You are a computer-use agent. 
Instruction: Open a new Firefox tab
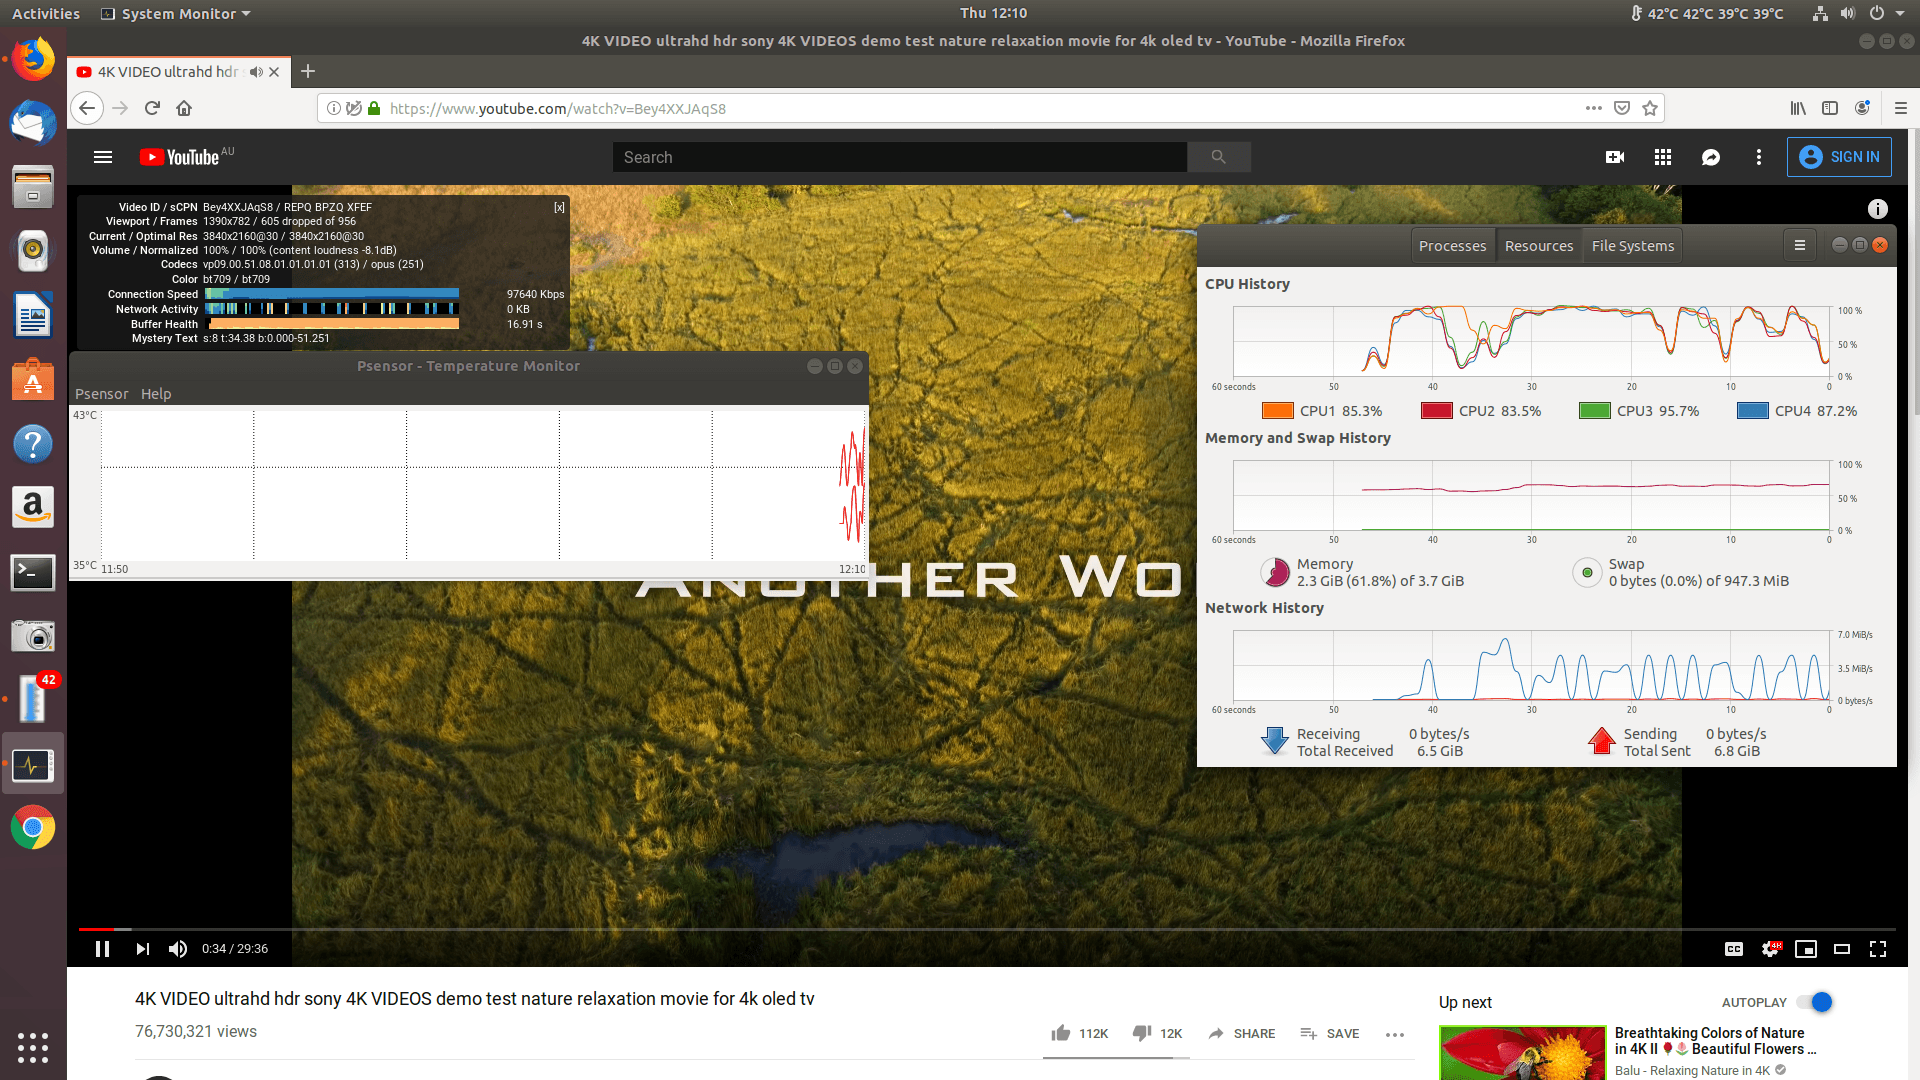[308, 71]
